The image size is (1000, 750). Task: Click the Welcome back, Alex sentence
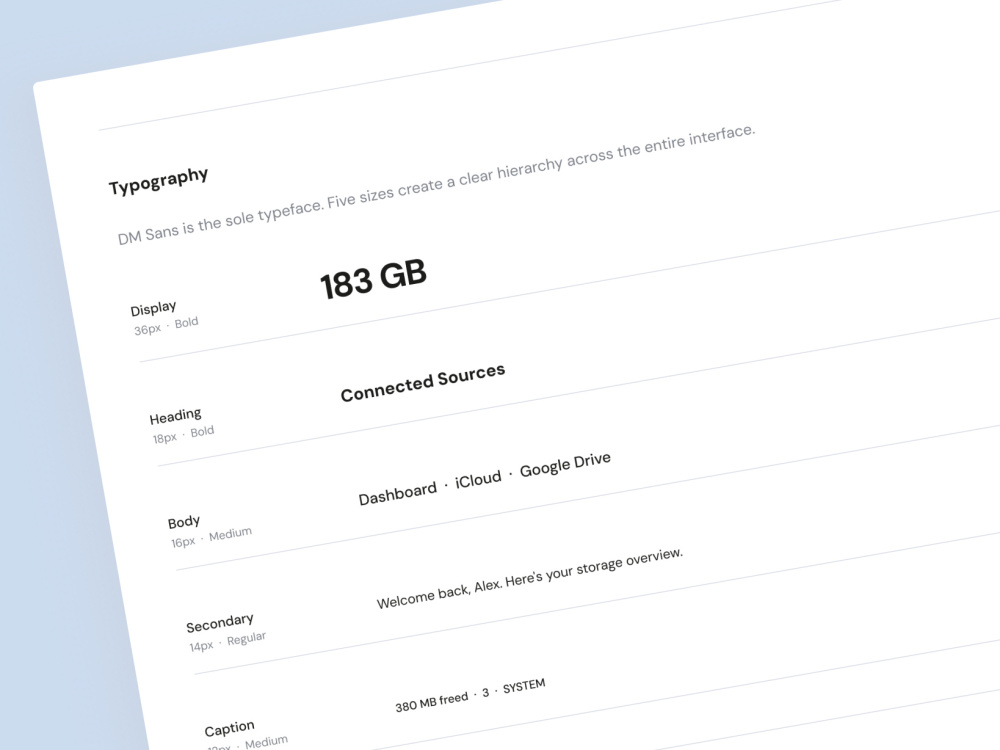(x=529, y=578)
